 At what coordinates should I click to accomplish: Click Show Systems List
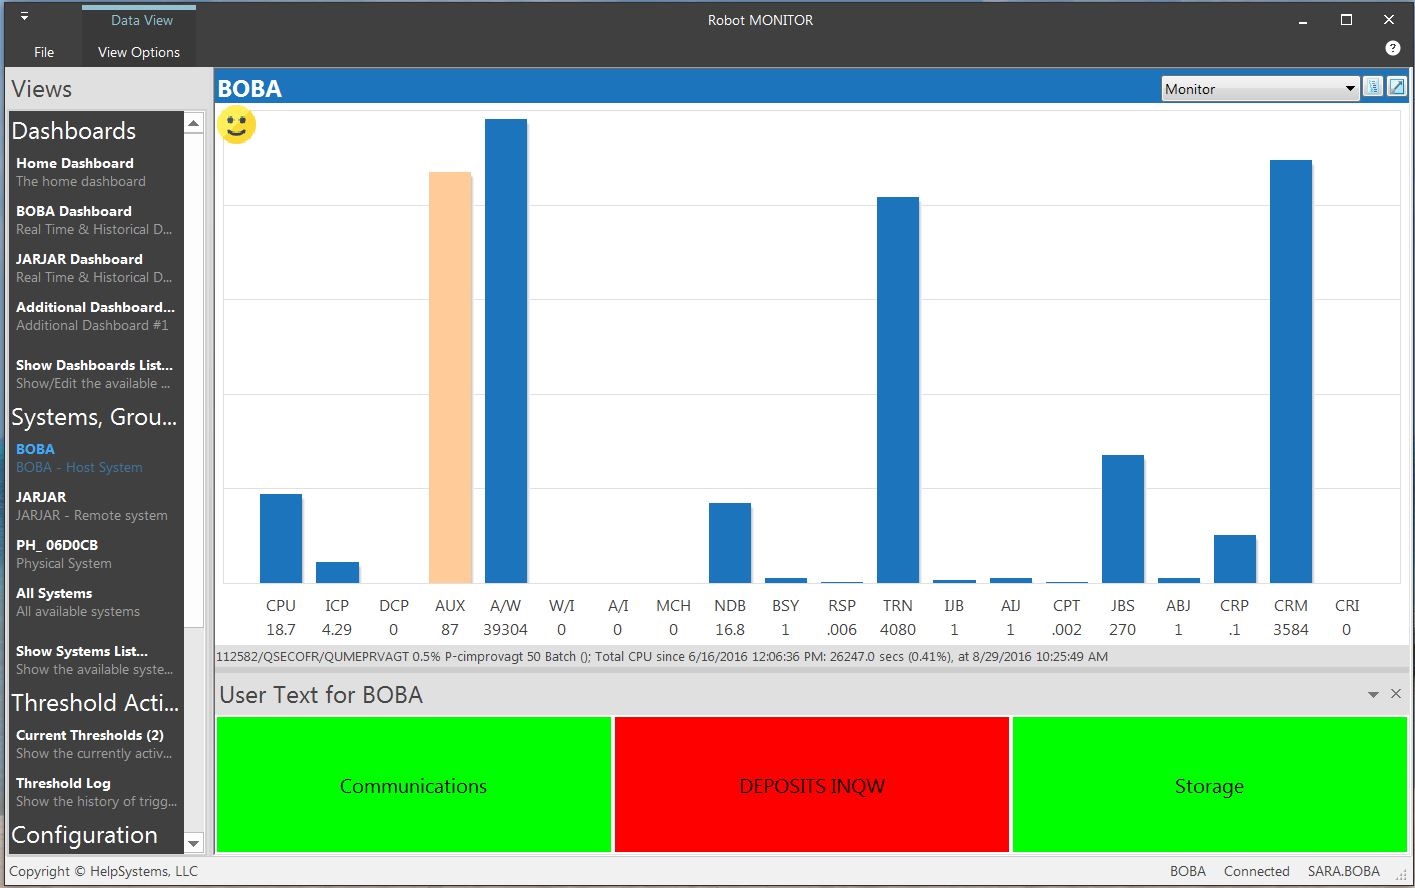pos(95,660)
